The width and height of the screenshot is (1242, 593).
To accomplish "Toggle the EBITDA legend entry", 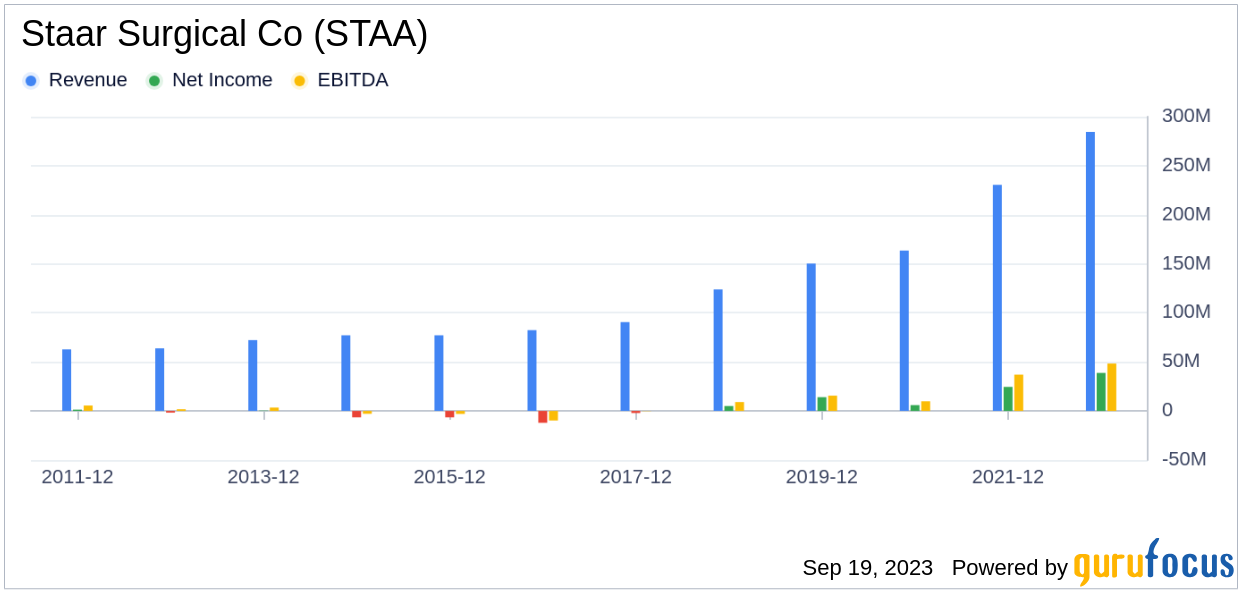I will (339, 80).
